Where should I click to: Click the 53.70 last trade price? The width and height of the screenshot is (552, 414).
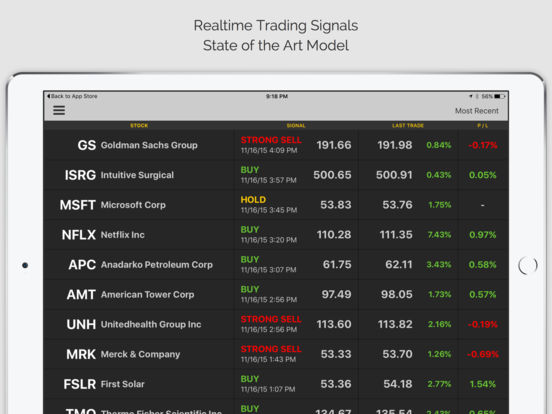tap(397, 355)
